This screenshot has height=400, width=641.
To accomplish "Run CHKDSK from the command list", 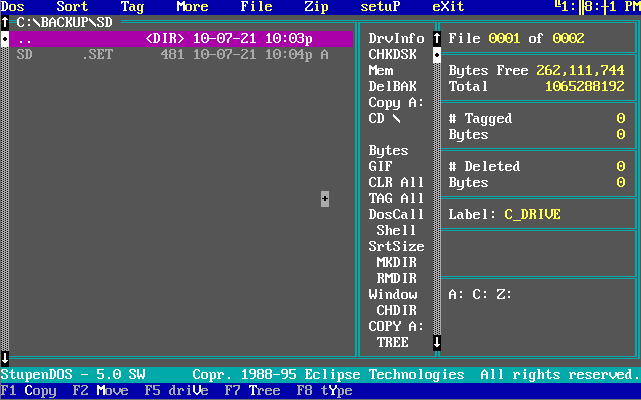I will pos(392,55).
